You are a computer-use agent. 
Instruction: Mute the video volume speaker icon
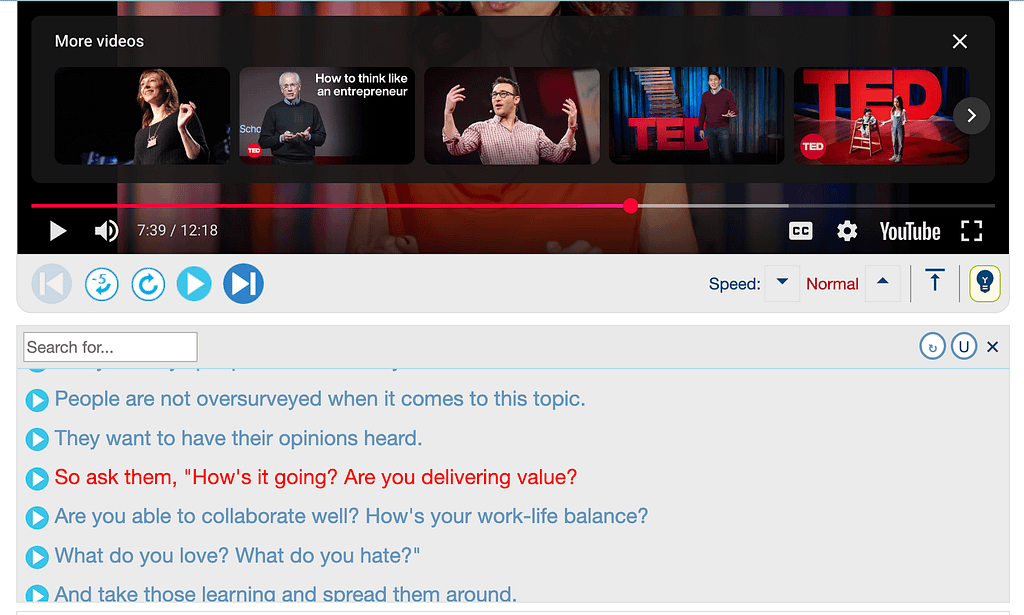click(106, 231)
